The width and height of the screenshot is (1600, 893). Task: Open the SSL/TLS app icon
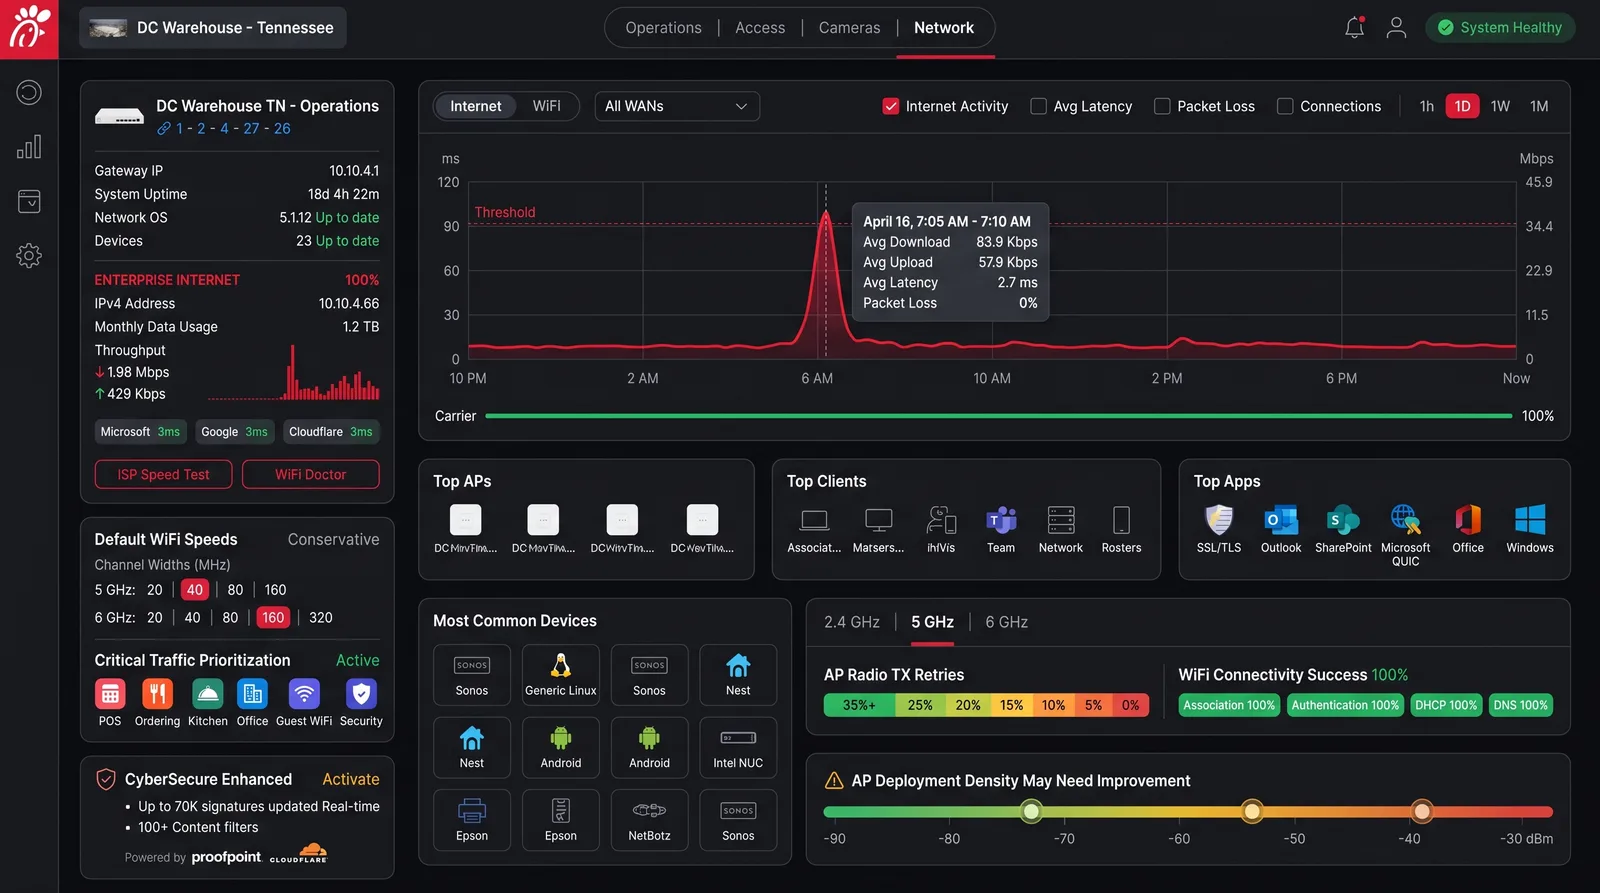pyautogui.click(x=1219, y=520)
